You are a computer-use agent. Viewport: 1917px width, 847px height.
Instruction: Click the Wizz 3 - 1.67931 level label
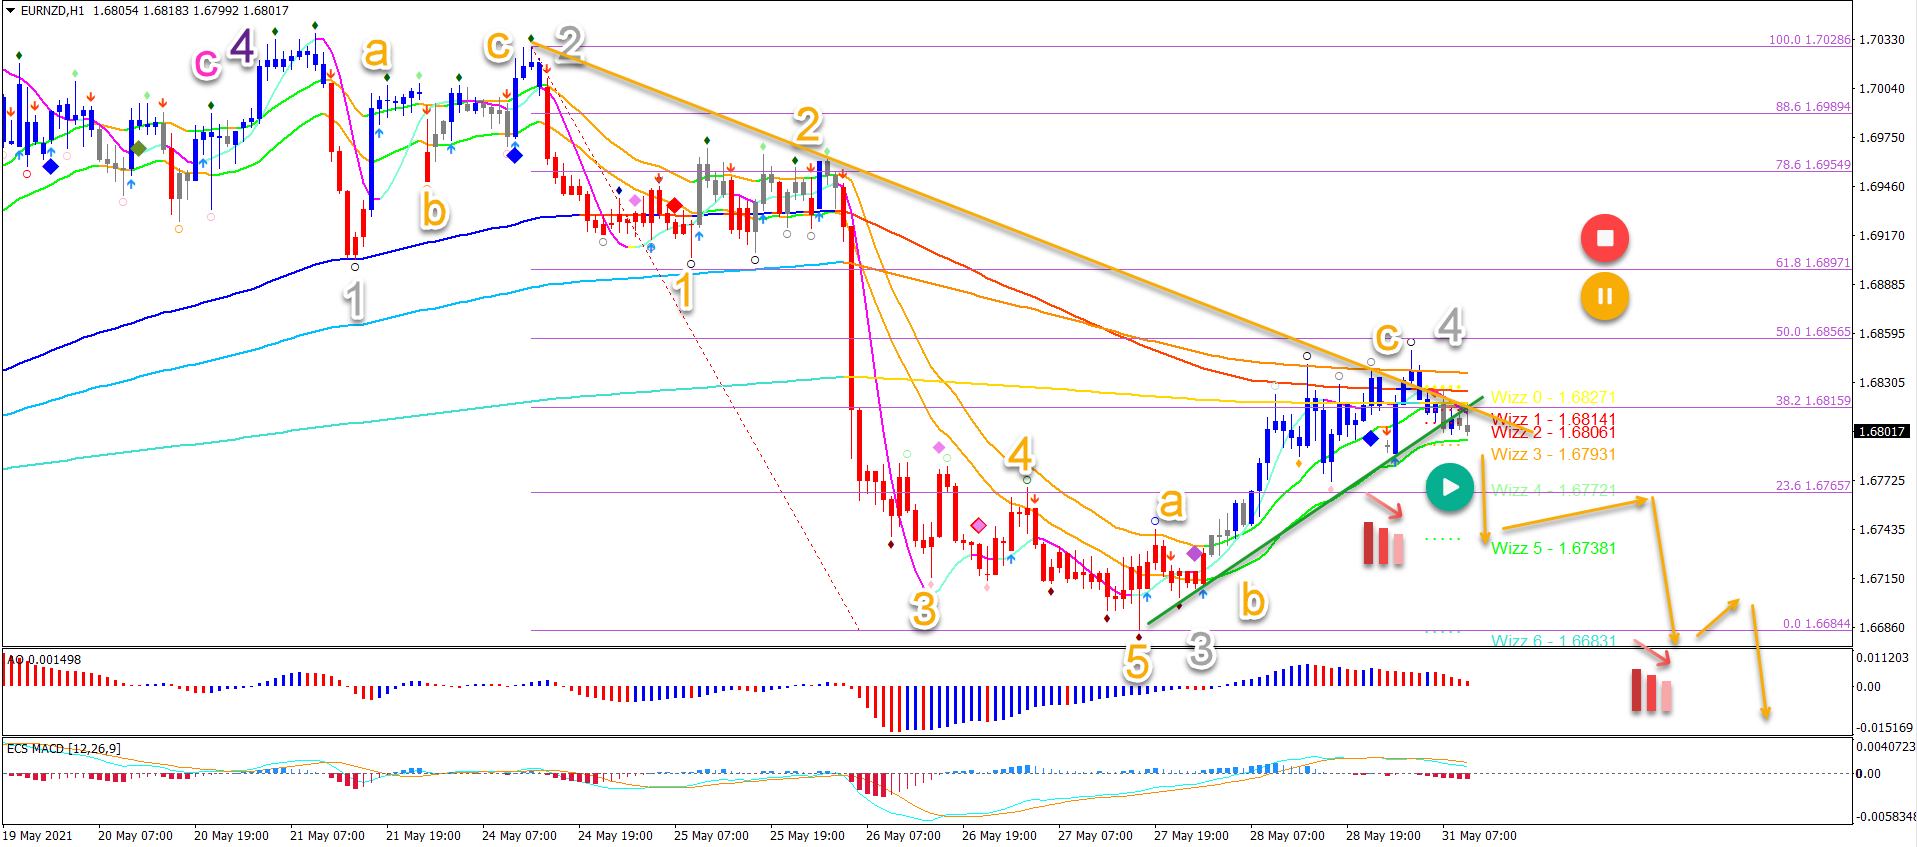click(1553, 454)
